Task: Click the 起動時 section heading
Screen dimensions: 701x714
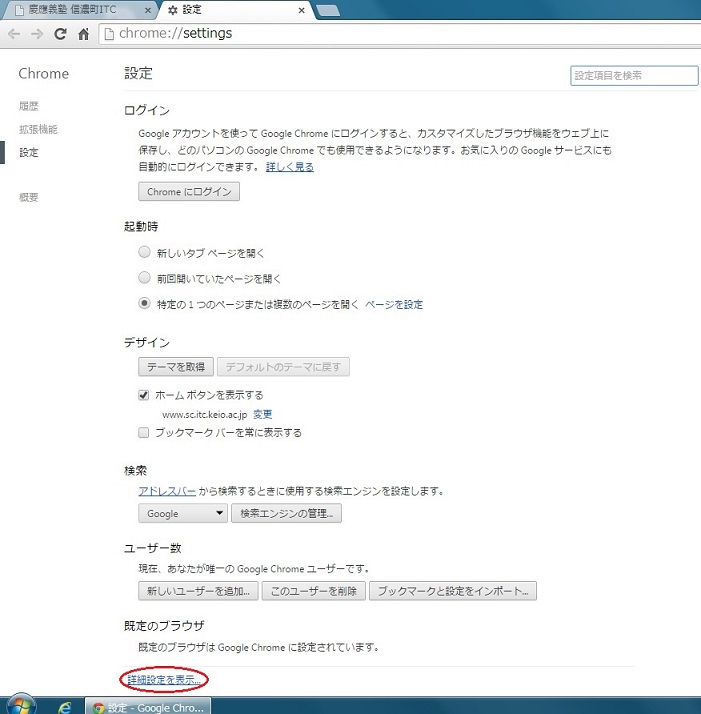Action: pos(141,226)
